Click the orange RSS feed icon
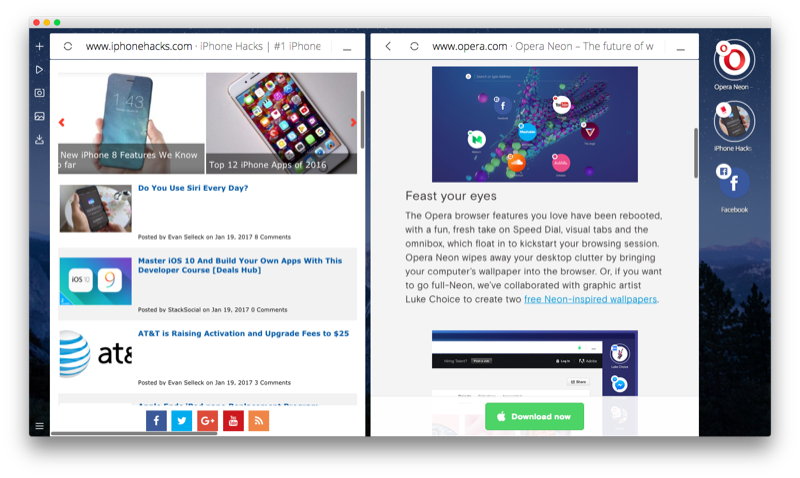Screen dimensions: 800x478 click(x=259, y=421)
